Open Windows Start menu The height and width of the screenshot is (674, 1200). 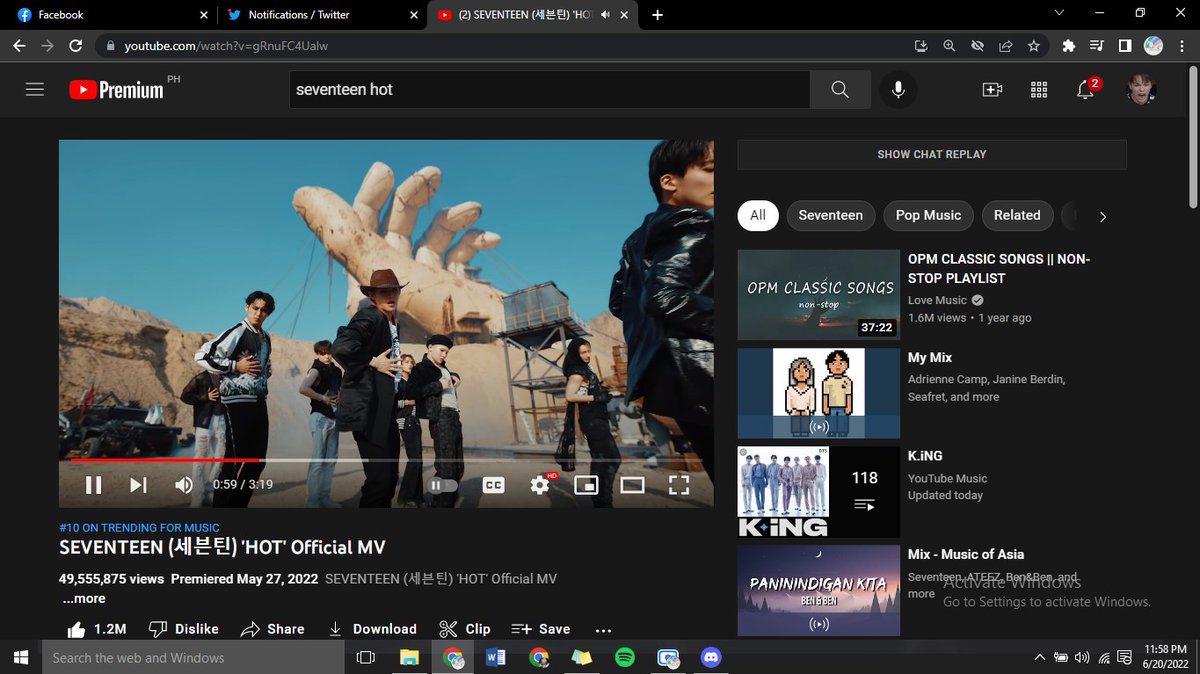pyautogui.click(x=20, y=657)
